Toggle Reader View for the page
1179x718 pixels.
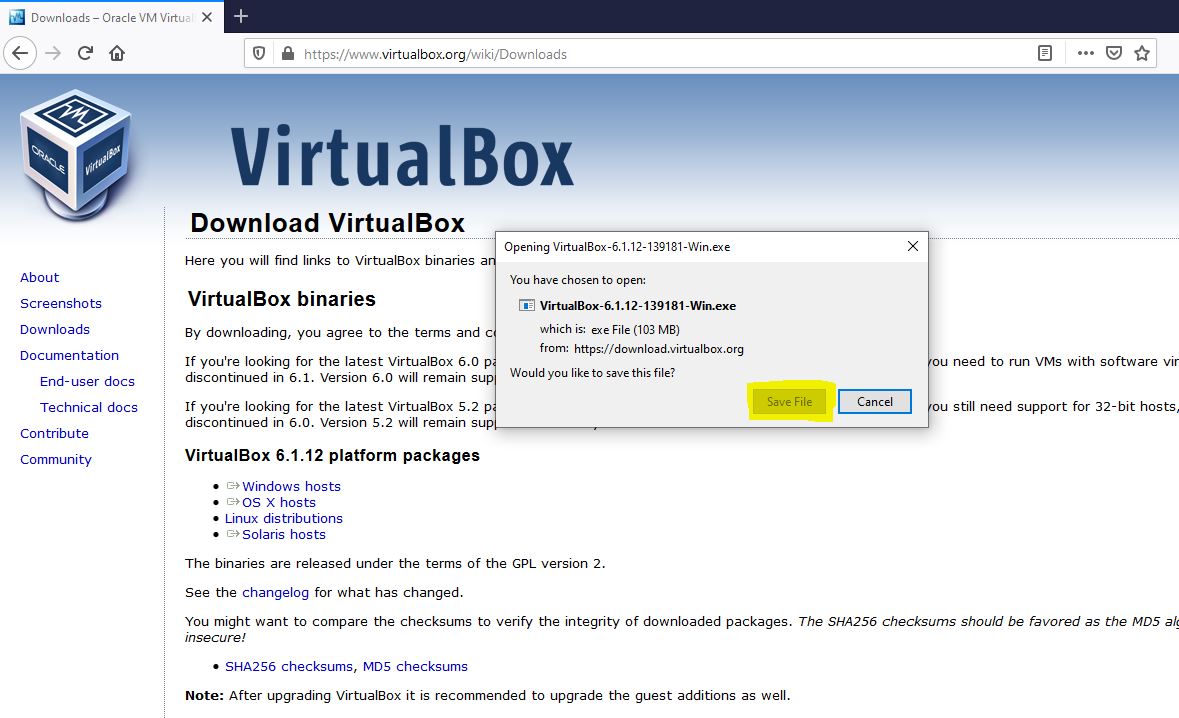(1043, 52)
